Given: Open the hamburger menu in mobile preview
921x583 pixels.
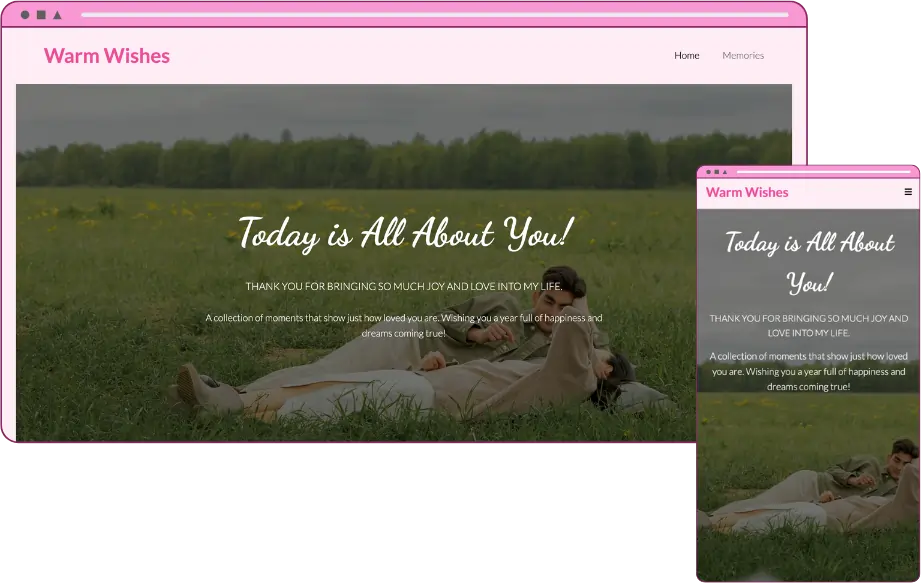Looking at the screenshot, I should click(x=908, y=192).
